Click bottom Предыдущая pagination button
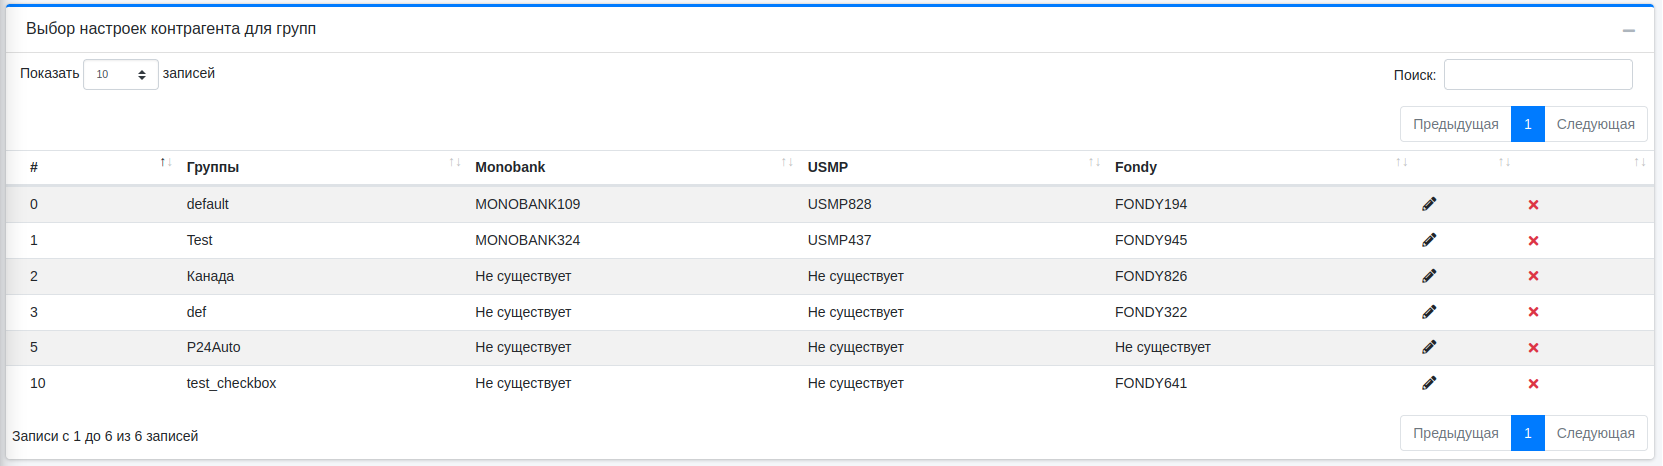Image resolution: width=1663 pixels, height=466 pixels. (x=1455, y=433)
